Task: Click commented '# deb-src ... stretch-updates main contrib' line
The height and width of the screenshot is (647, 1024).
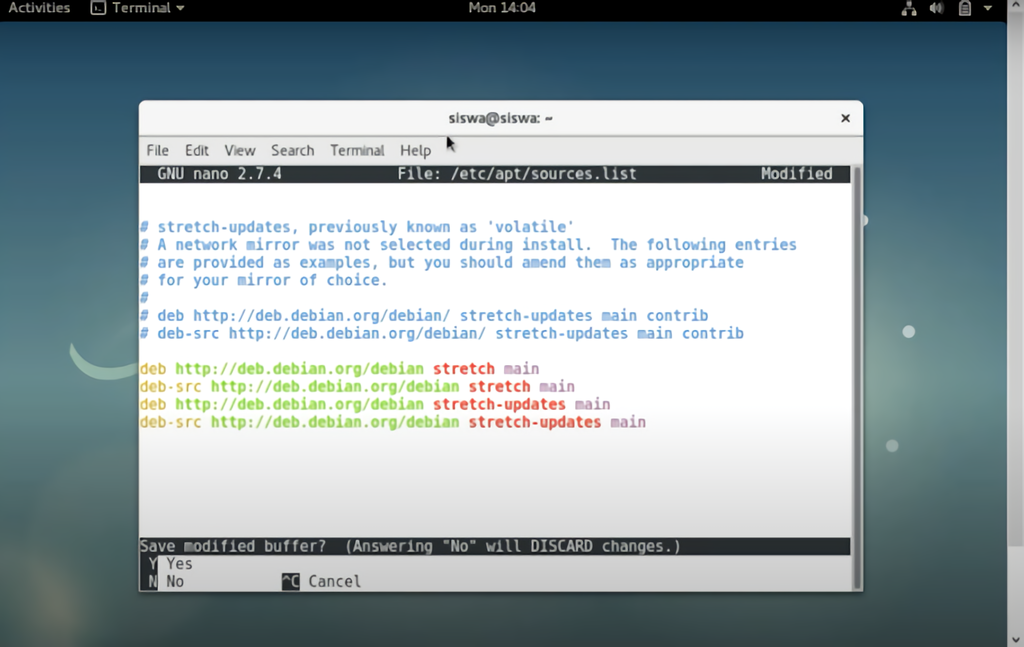Action: point(441,333)
